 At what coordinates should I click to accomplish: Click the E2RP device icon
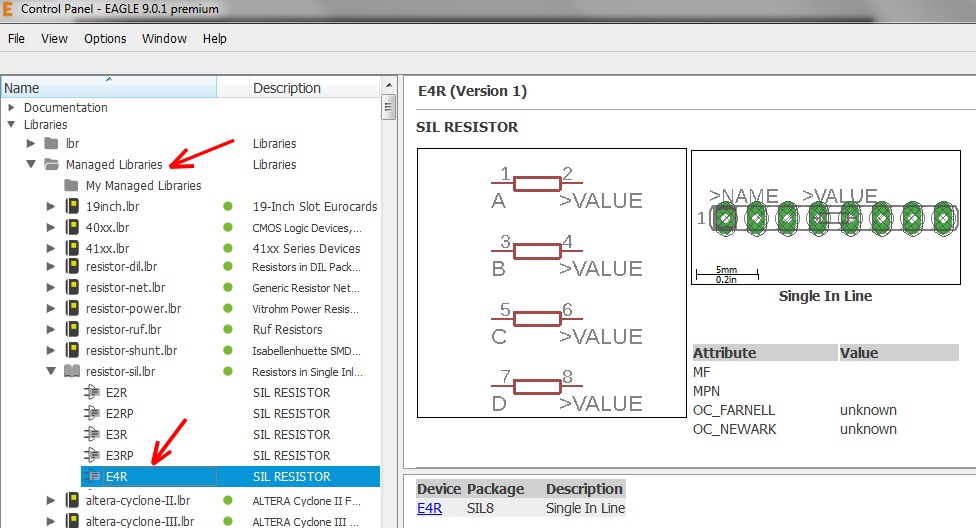pyautogui.click(x=92, y=413)
